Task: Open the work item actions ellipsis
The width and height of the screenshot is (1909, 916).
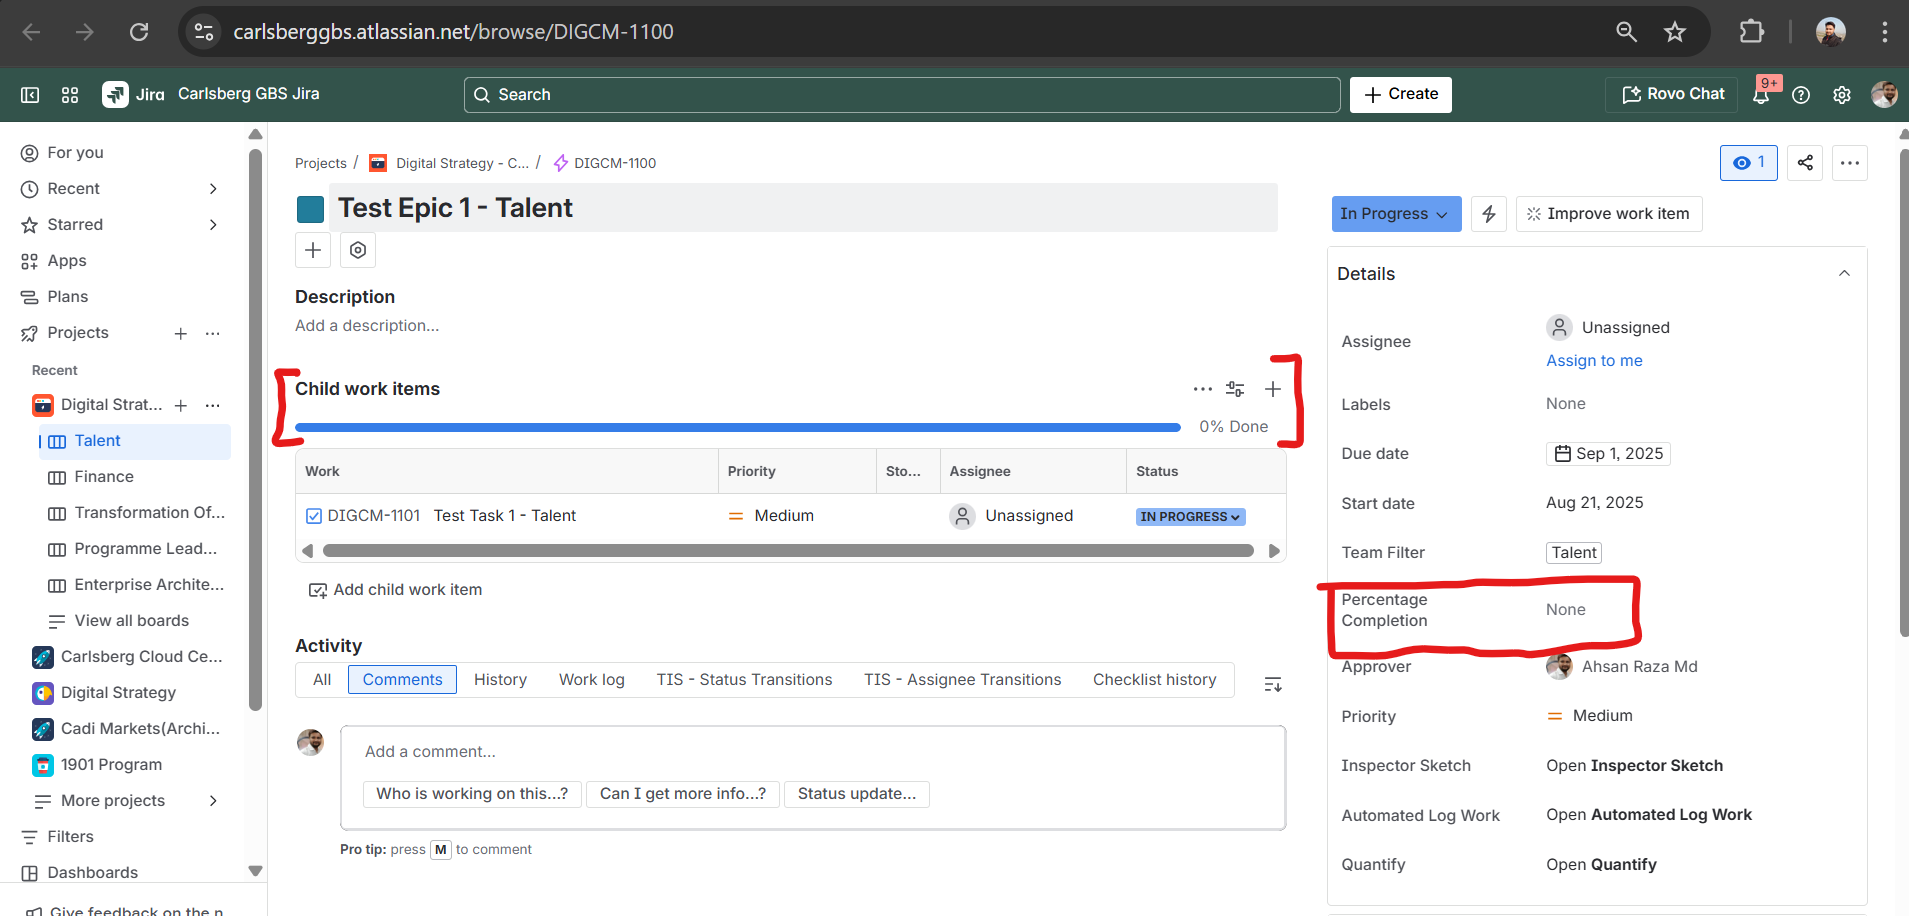Action: pyautogui.click(x=1850, y=163)
